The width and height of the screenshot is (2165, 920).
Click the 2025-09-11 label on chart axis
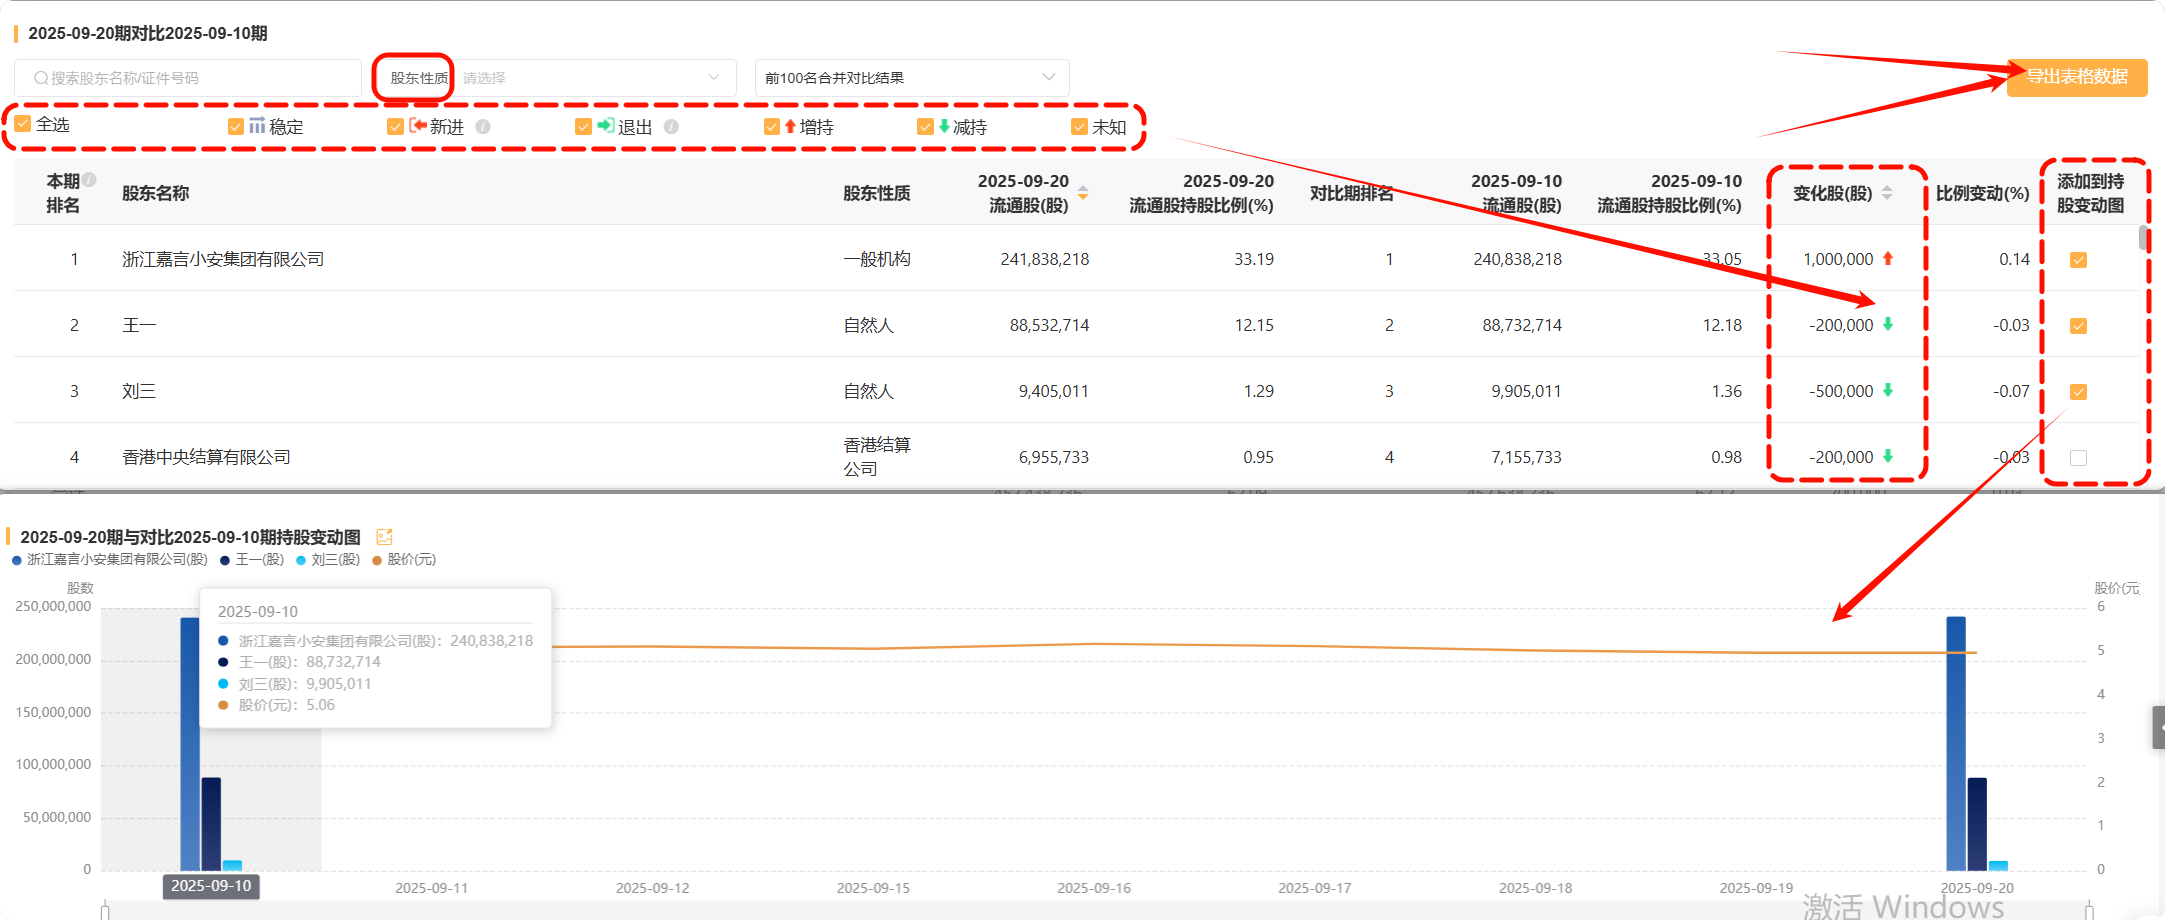point(431,888)
